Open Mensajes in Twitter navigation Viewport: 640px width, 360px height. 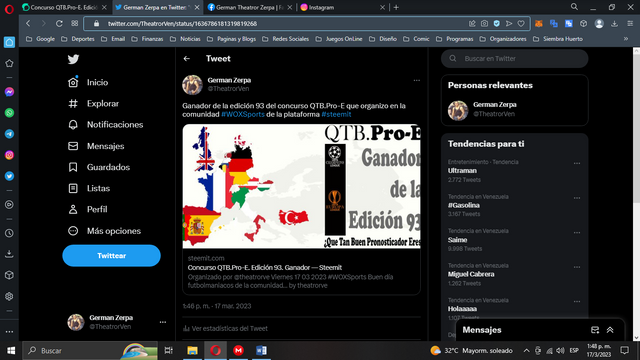point(96,146)
